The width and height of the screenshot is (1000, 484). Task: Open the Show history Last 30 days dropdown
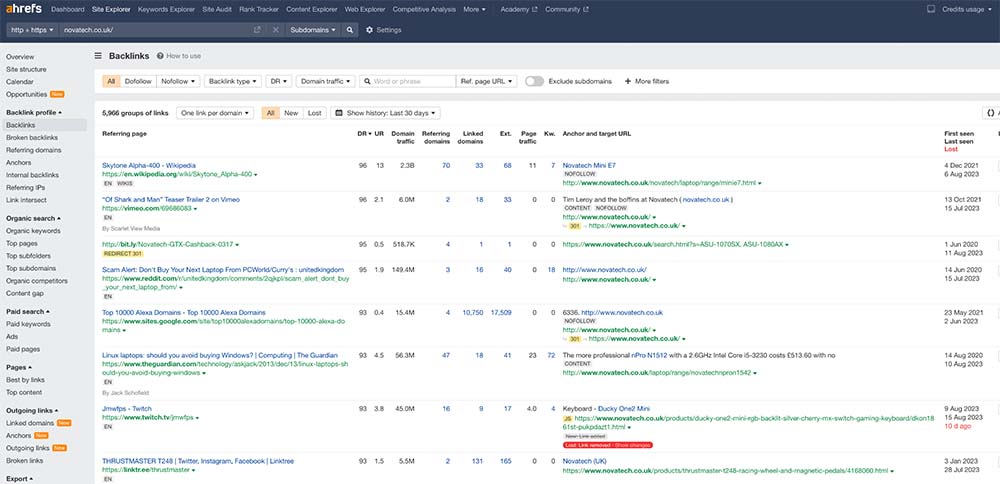point(386,113)
